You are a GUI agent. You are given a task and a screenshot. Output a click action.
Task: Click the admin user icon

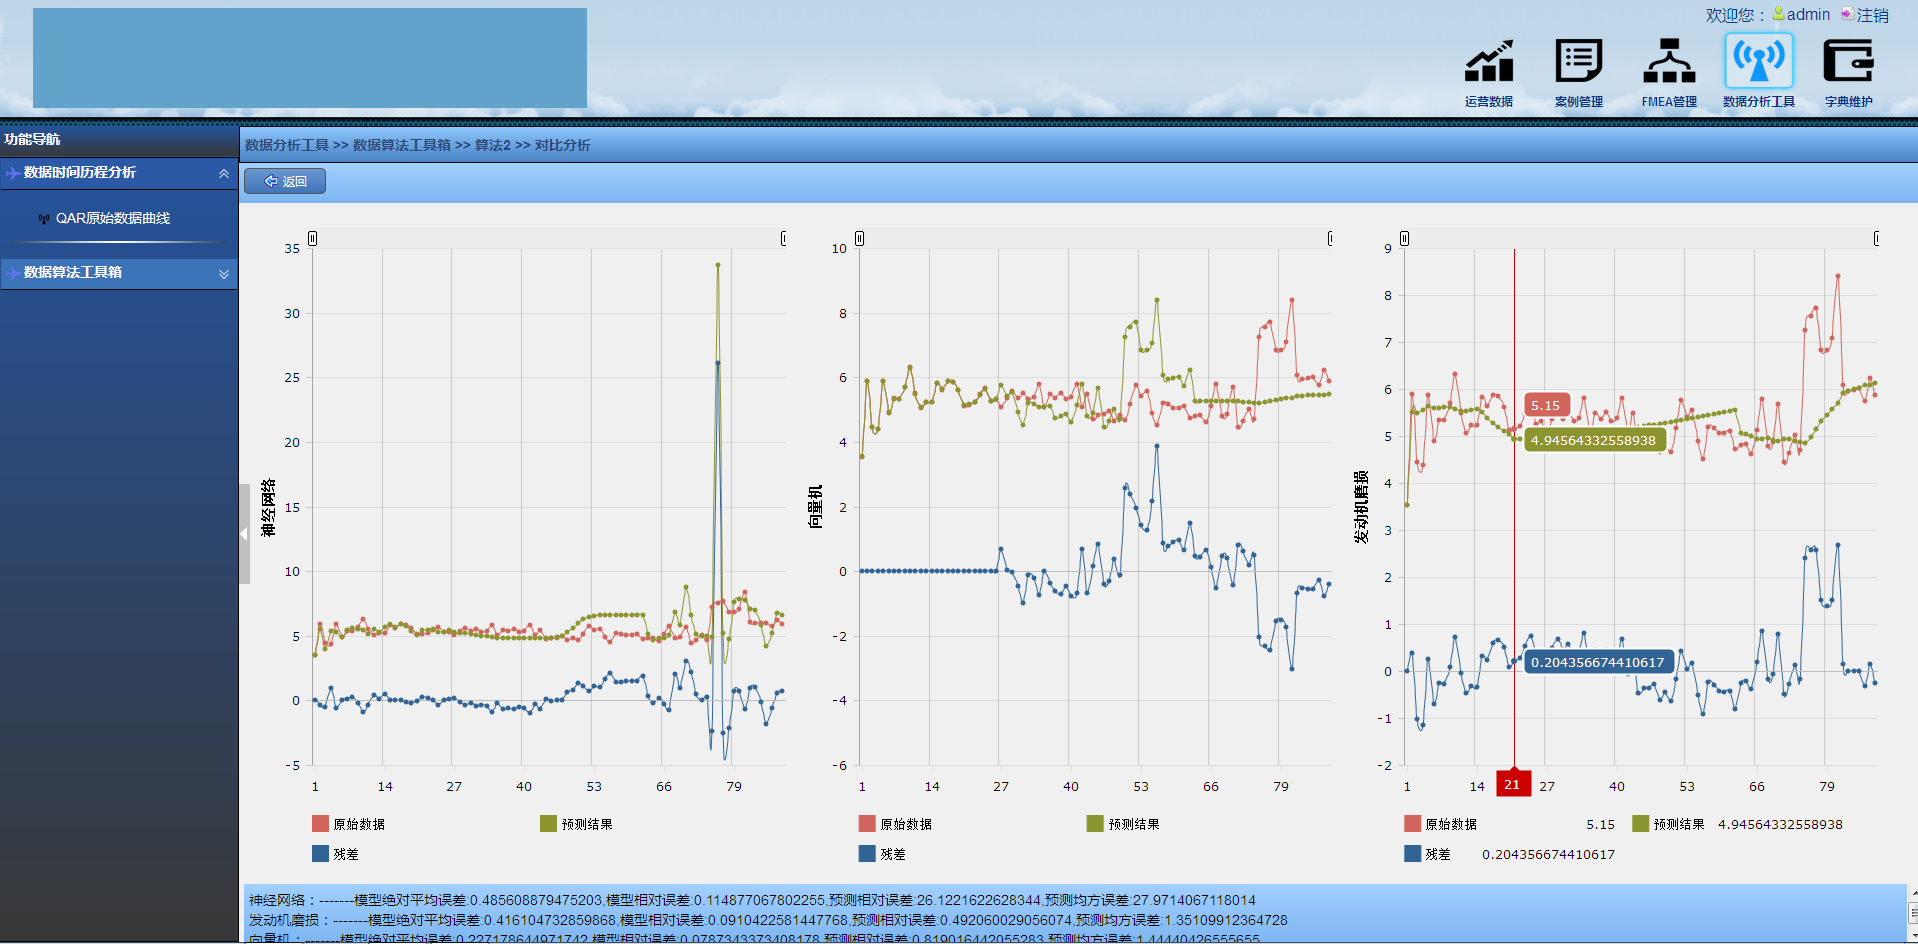click(x=1779, y=14)
